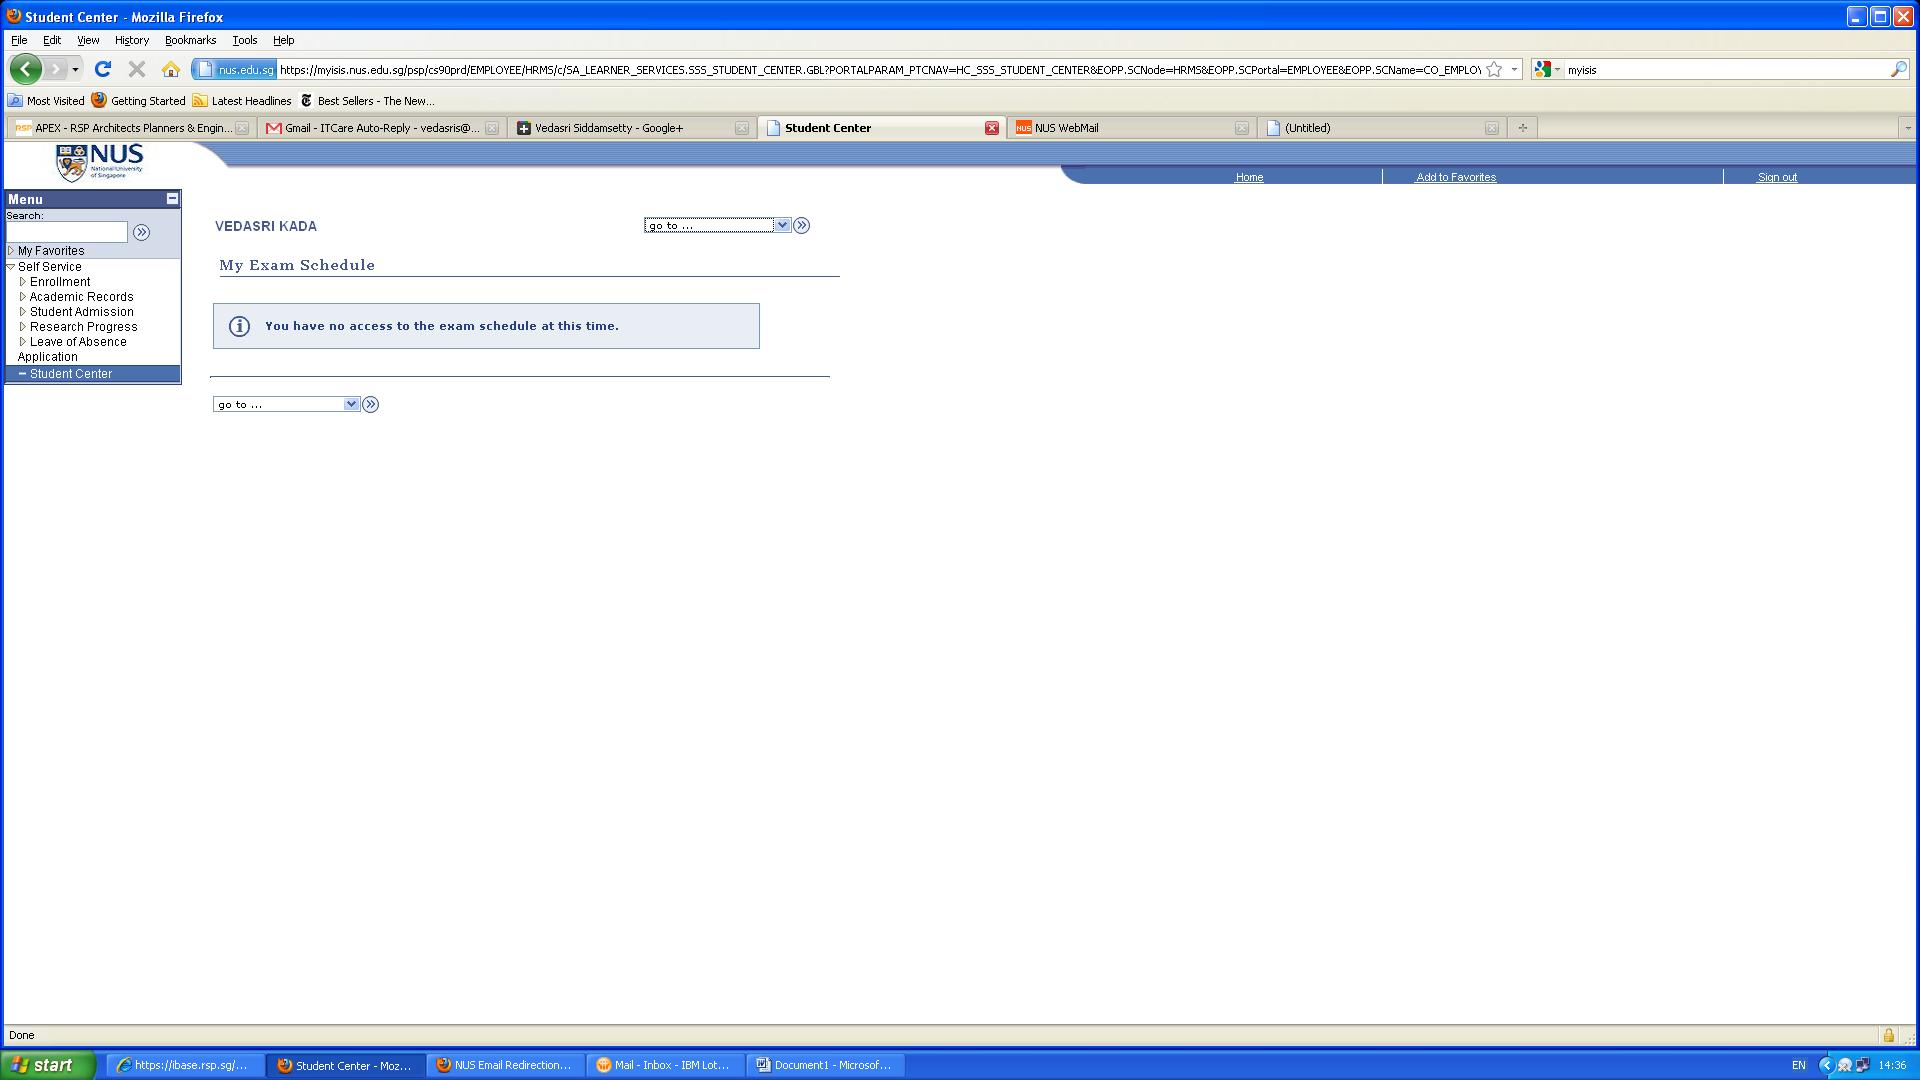Collapse the Menu panel with minus button
This screenshot has height=1080, width=1920.
[x=172, y=199]
